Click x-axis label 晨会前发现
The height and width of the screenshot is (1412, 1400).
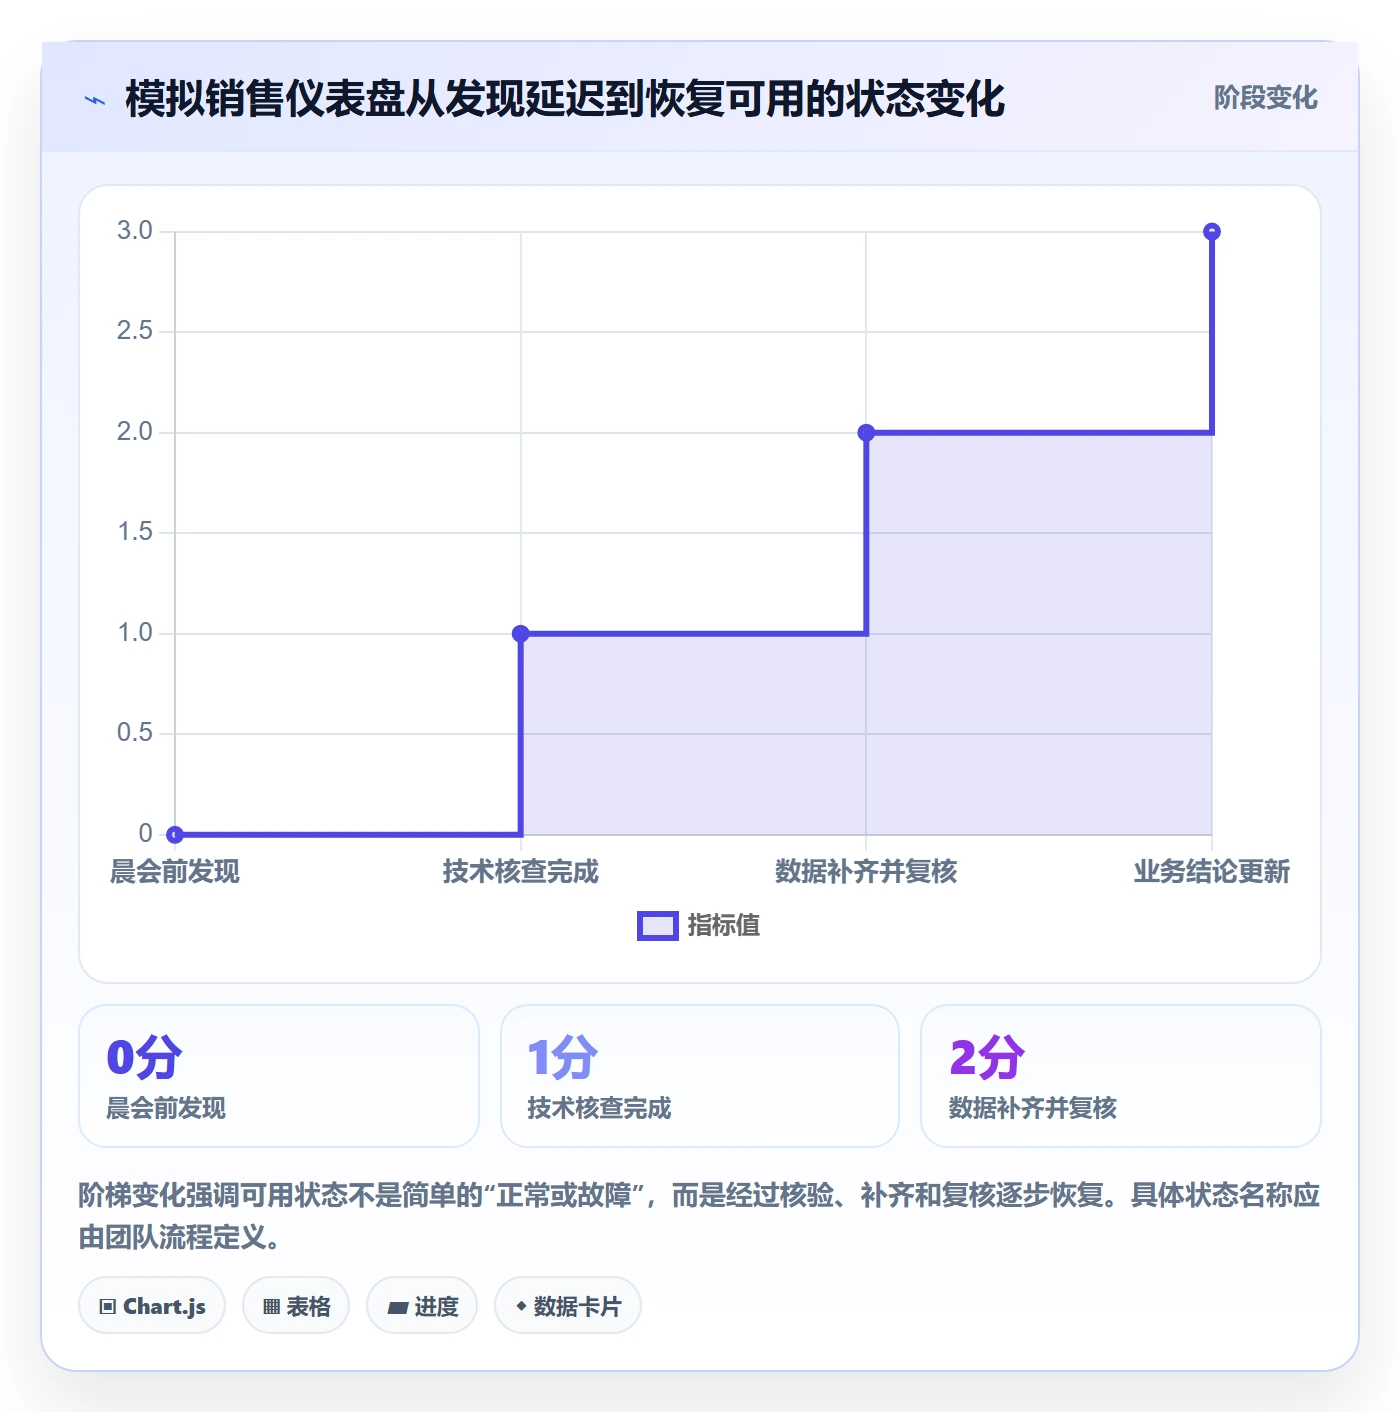click(175, 871)
